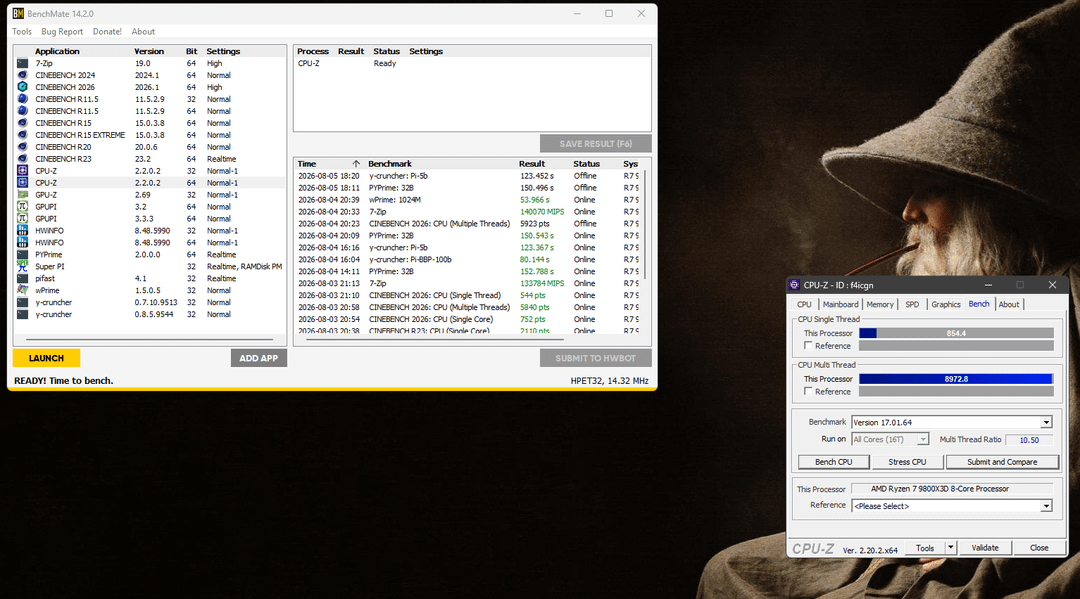Click icon of HWINFO 64-bit row
Image resolution: width=1080 pixels, height=599 pixels.
click(x=23, y=242)
